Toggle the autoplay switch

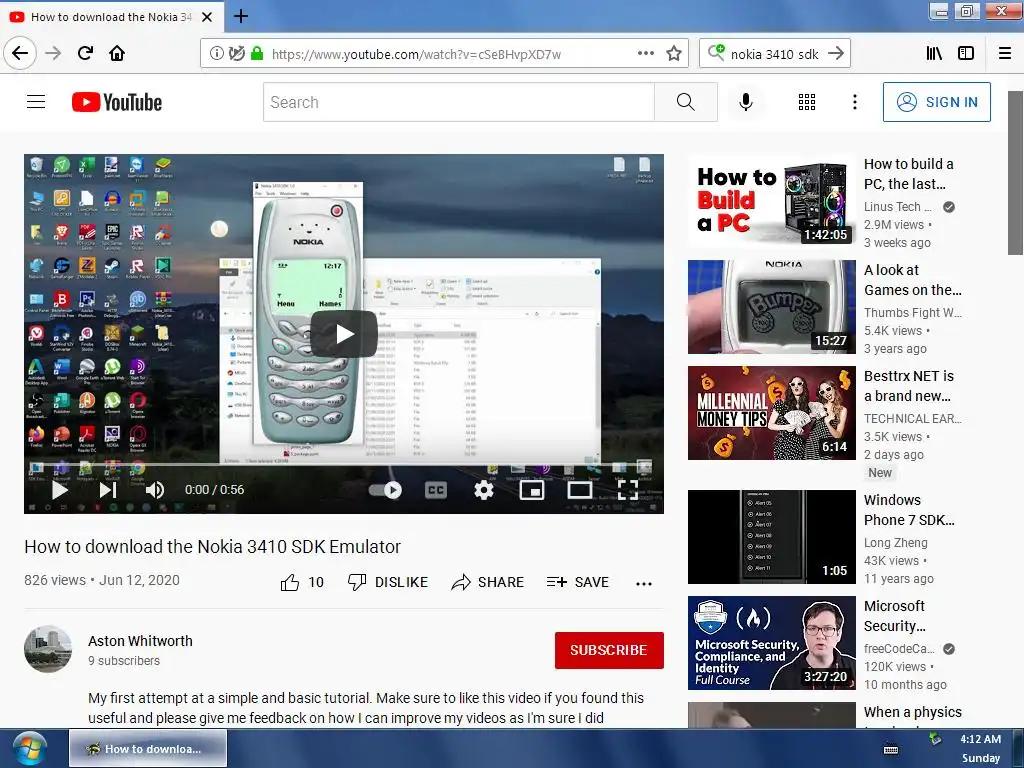(x=385, y=490)
